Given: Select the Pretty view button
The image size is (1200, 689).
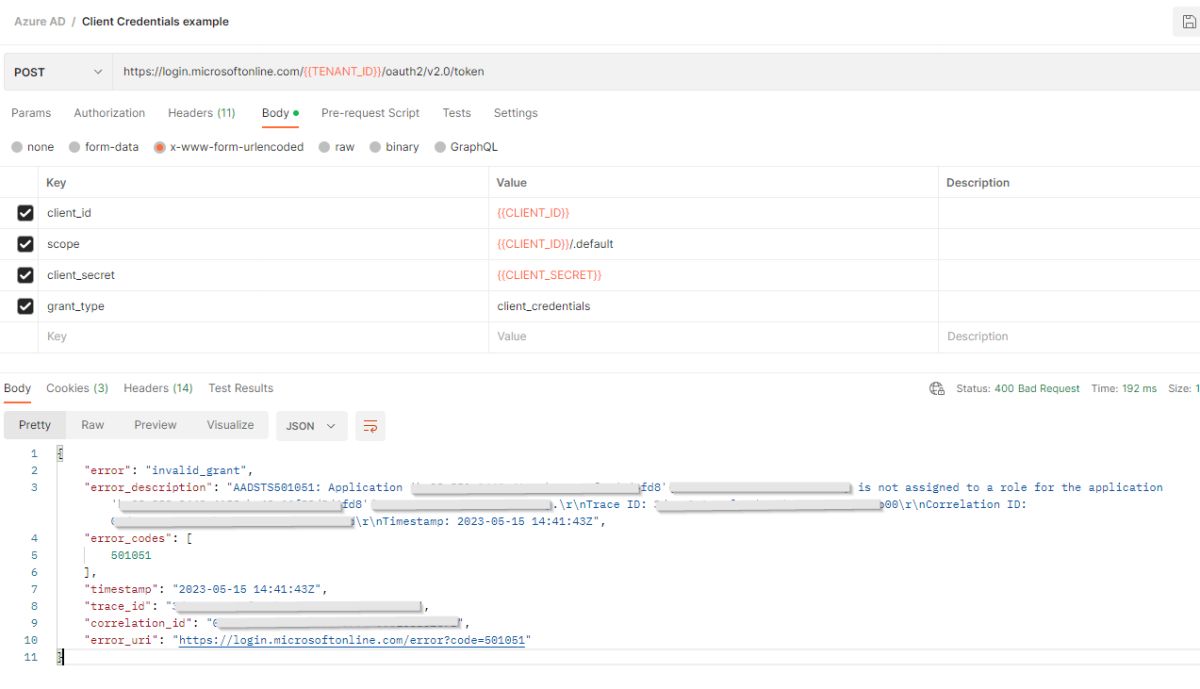Looking at the screenshot, I should click(35, 425).
